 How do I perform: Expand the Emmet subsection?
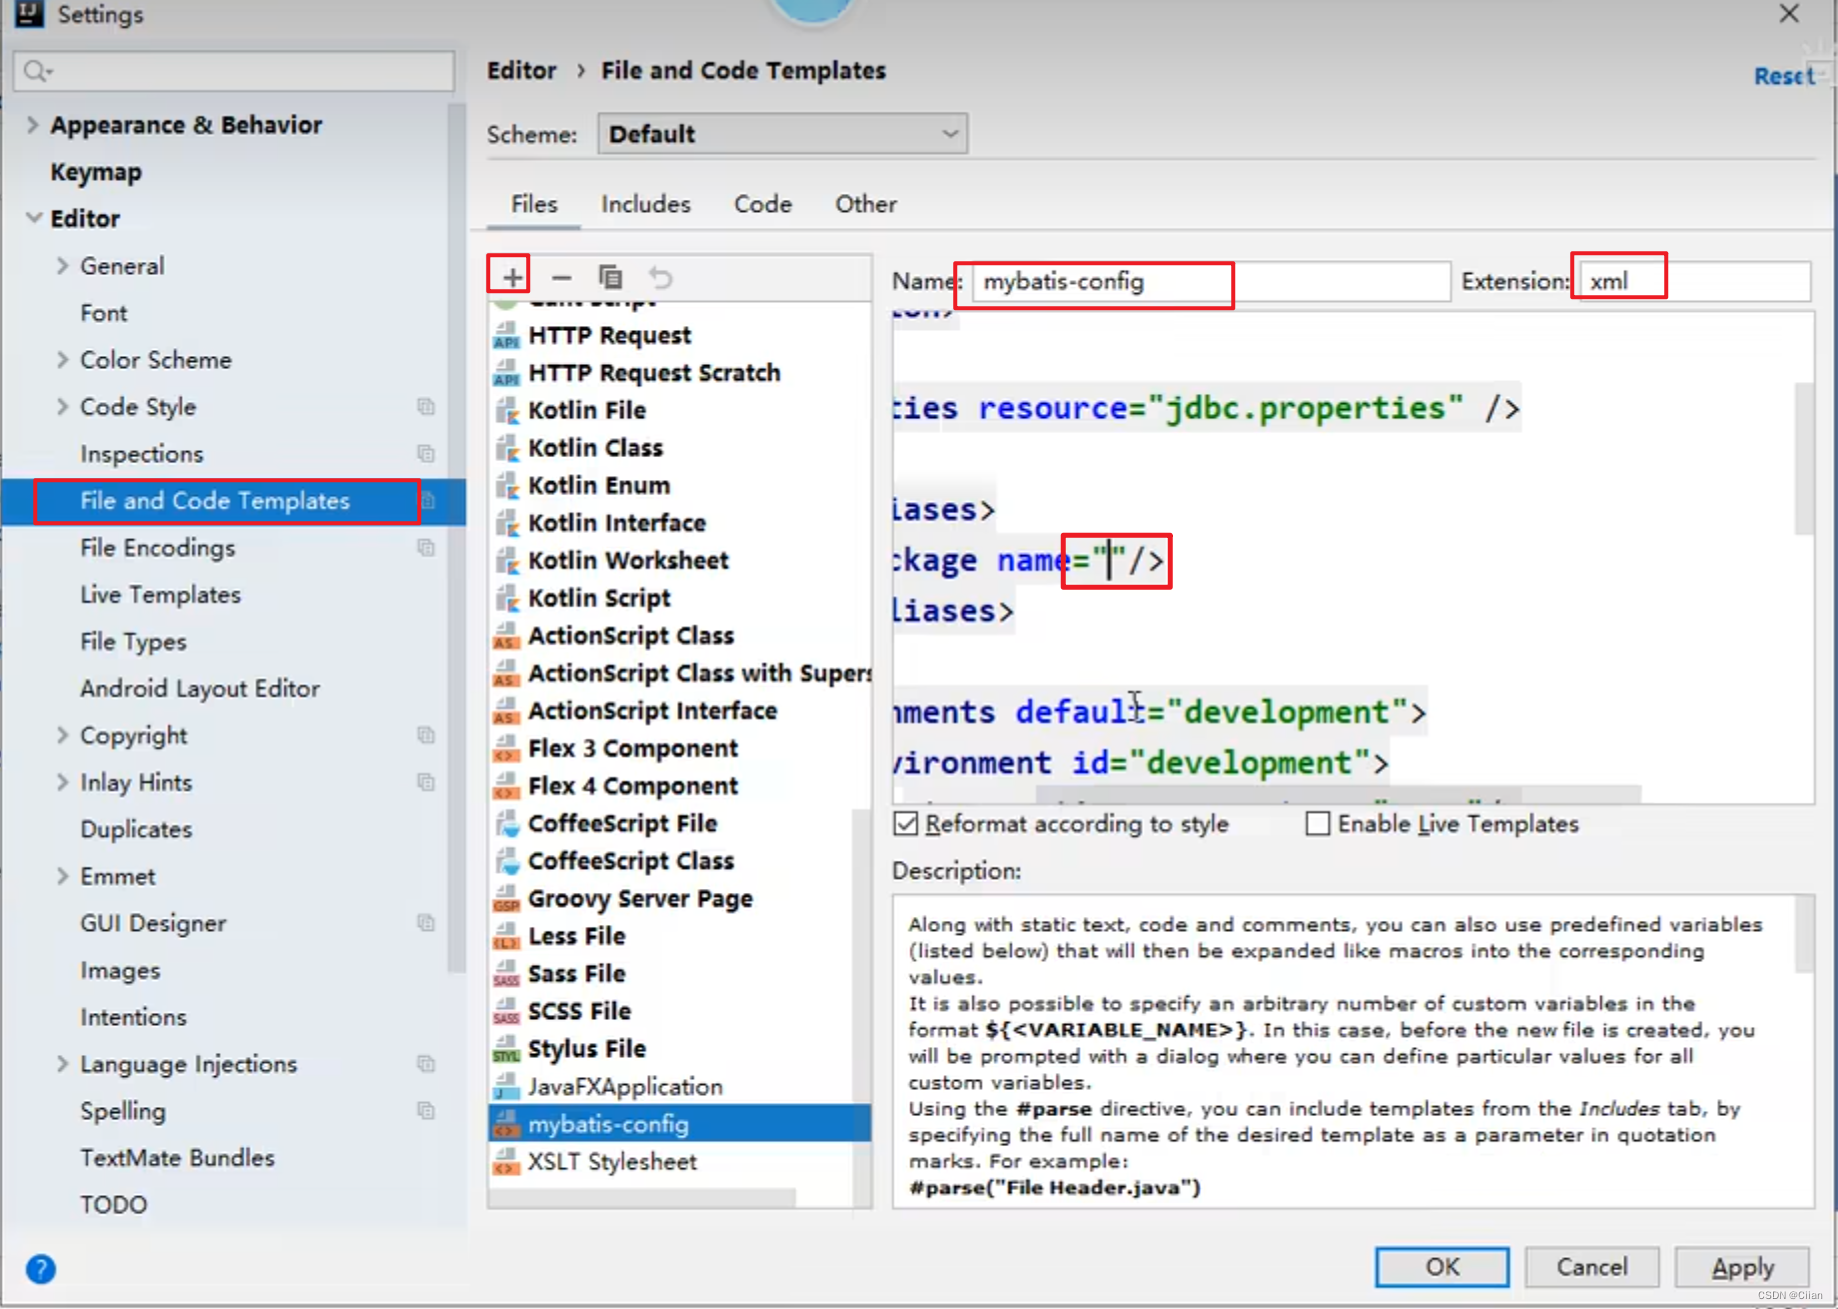[x=62, y=877]
